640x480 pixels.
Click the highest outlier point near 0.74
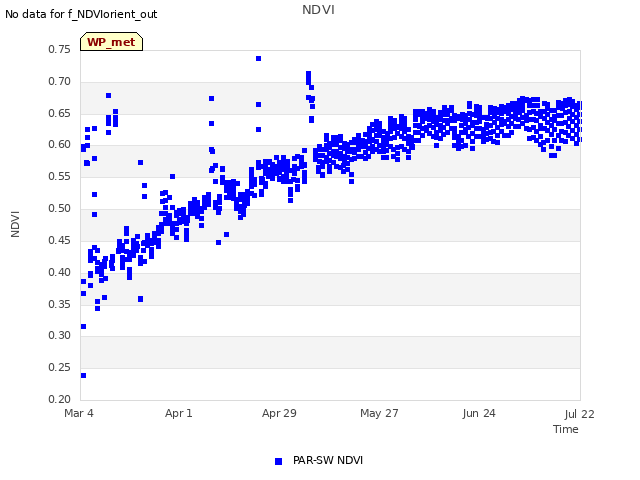(x=258, y=59)
